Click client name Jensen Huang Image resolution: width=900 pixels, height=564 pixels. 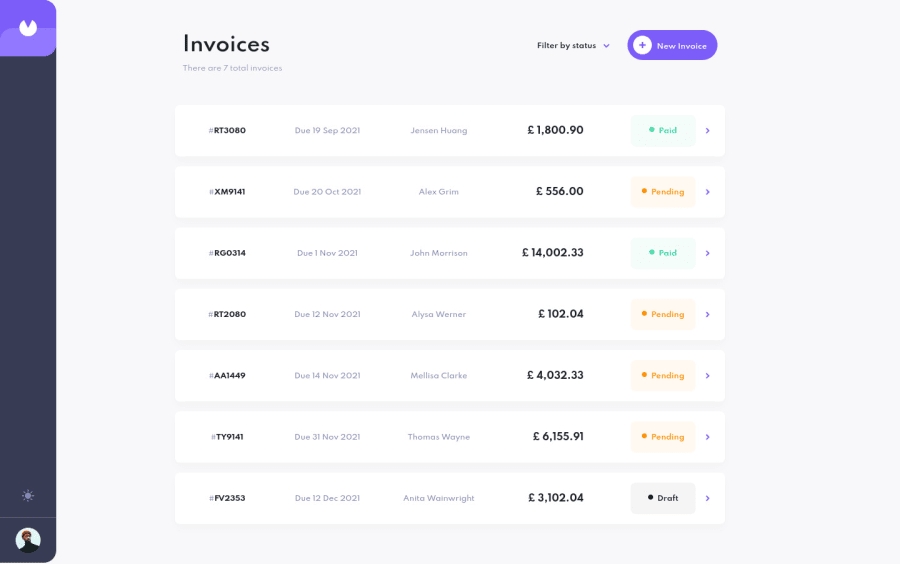click(439, 131)
